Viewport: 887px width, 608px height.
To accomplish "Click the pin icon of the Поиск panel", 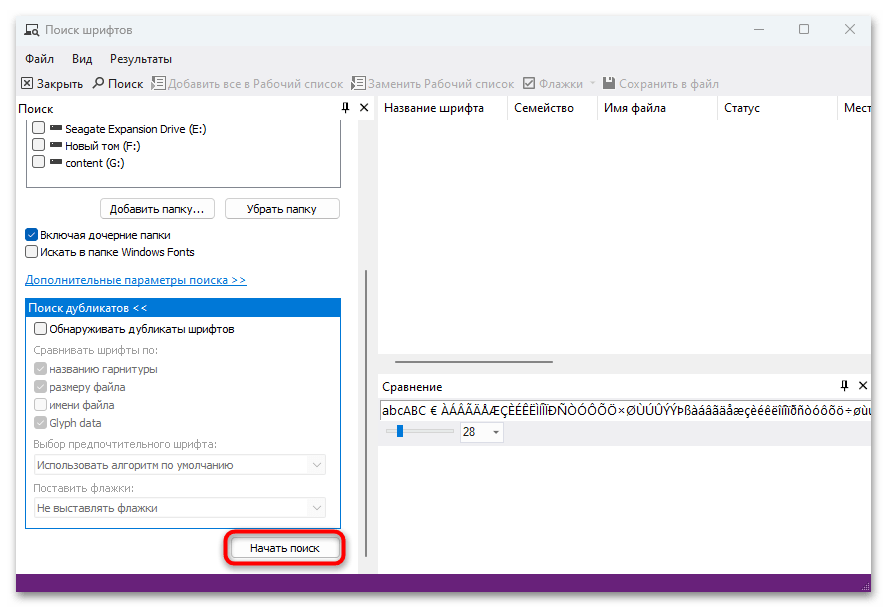I will pos(344,107).
